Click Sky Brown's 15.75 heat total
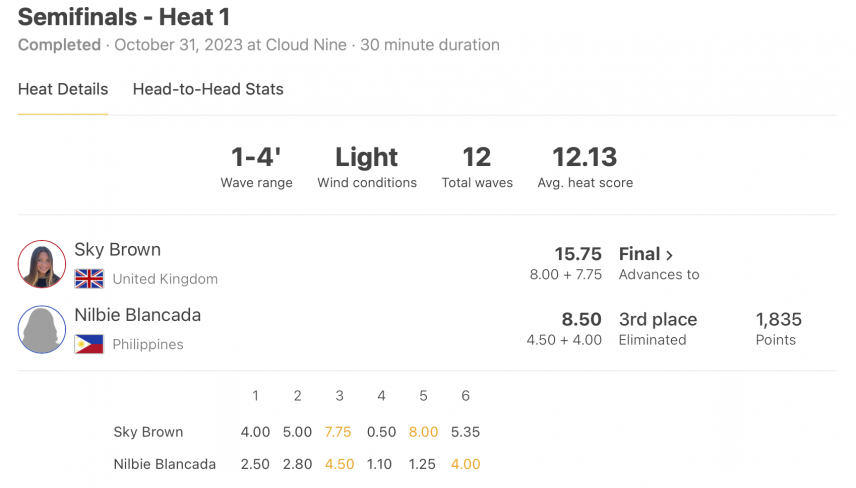 point(578,254)
